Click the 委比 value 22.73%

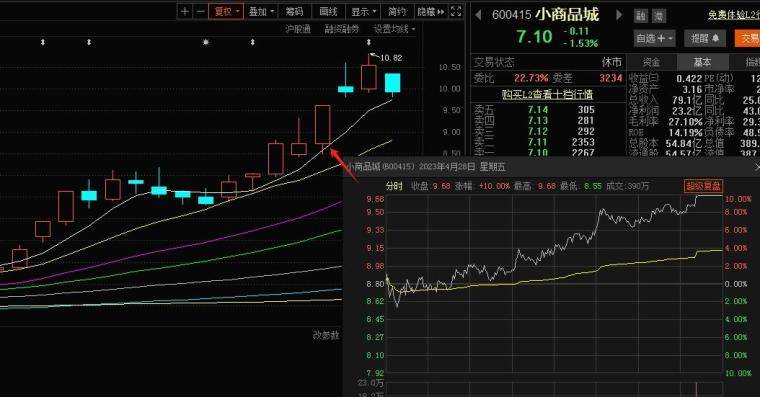[x=531, y=78]
